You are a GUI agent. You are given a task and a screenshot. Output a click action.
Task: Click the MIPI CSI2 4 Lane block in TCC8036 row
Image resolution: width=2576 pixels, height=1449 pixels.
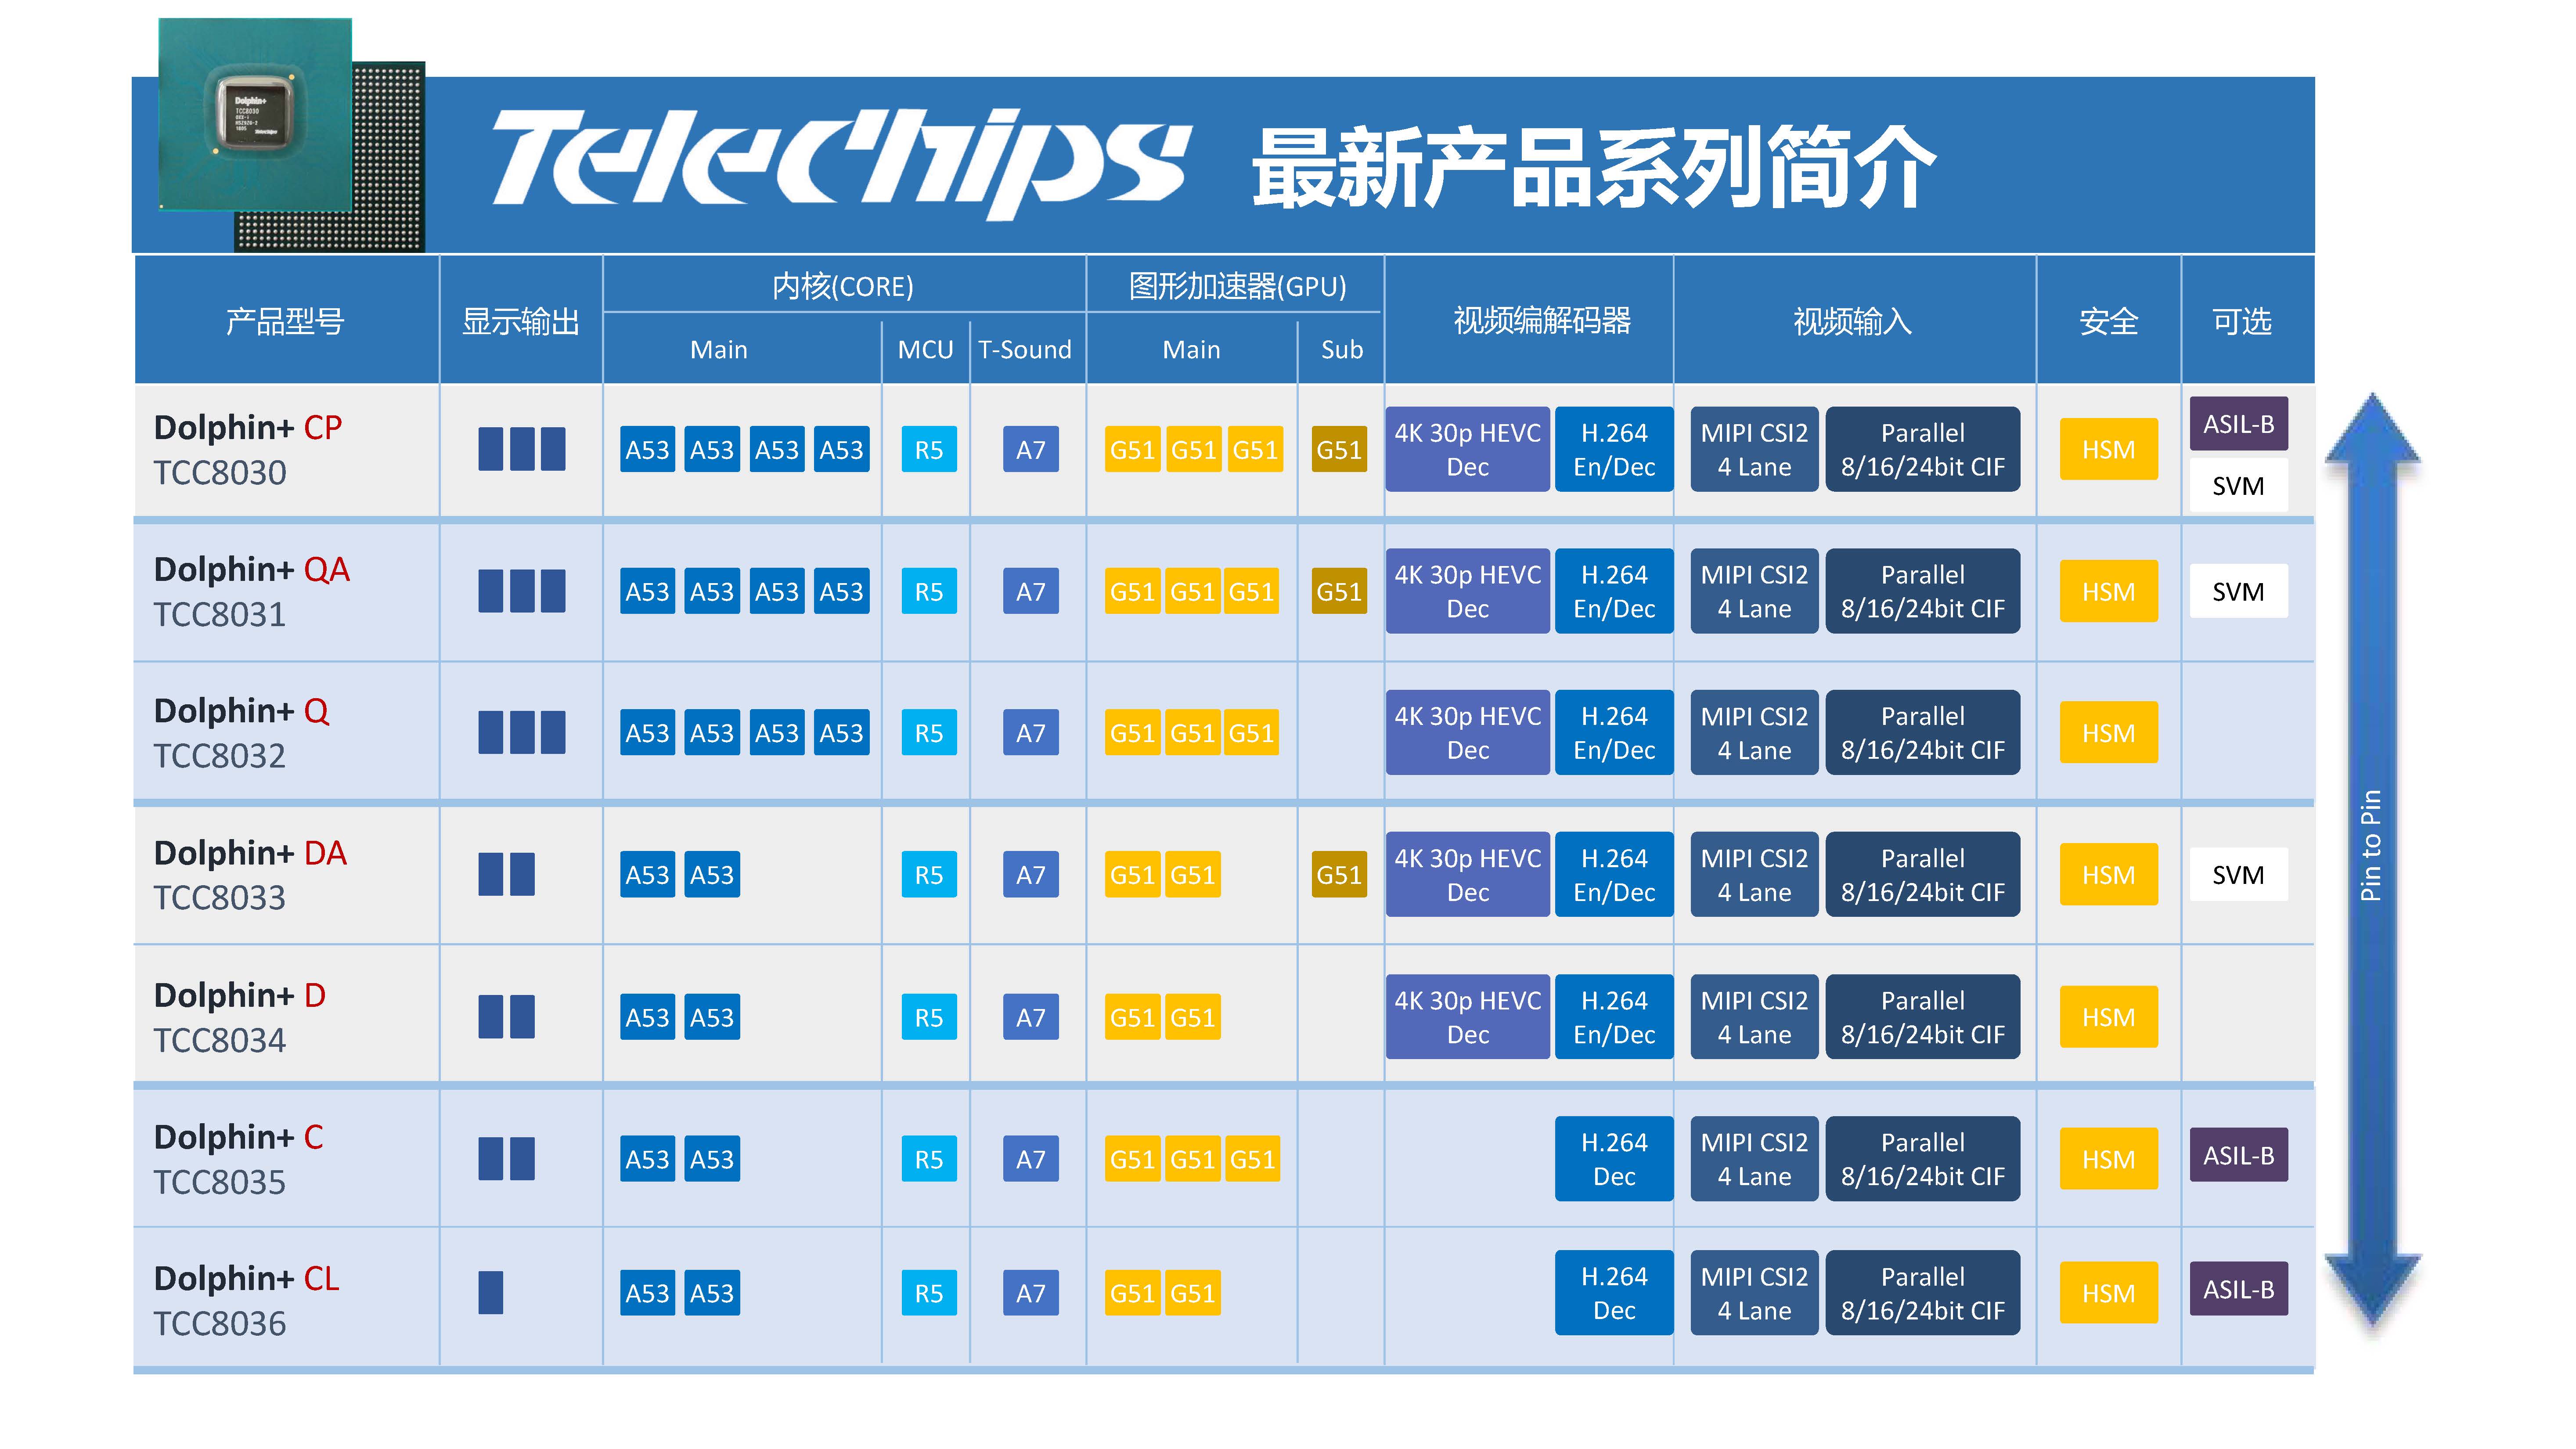[x=1754, y=1293]
